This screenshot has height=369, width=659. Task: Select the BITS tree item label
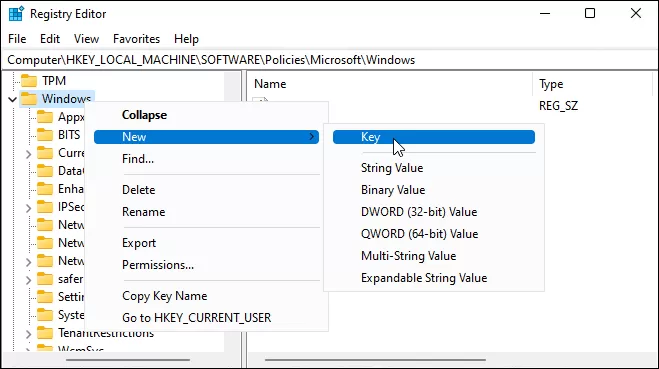pos(69,135)
